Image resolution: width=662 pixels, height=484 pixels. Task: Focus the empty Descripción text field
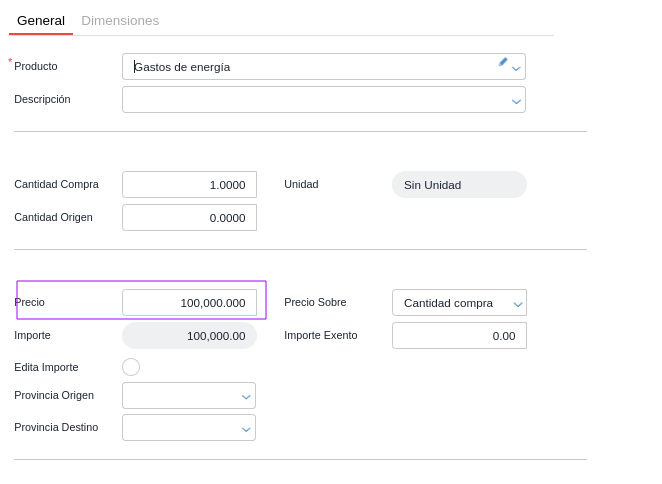310,100
